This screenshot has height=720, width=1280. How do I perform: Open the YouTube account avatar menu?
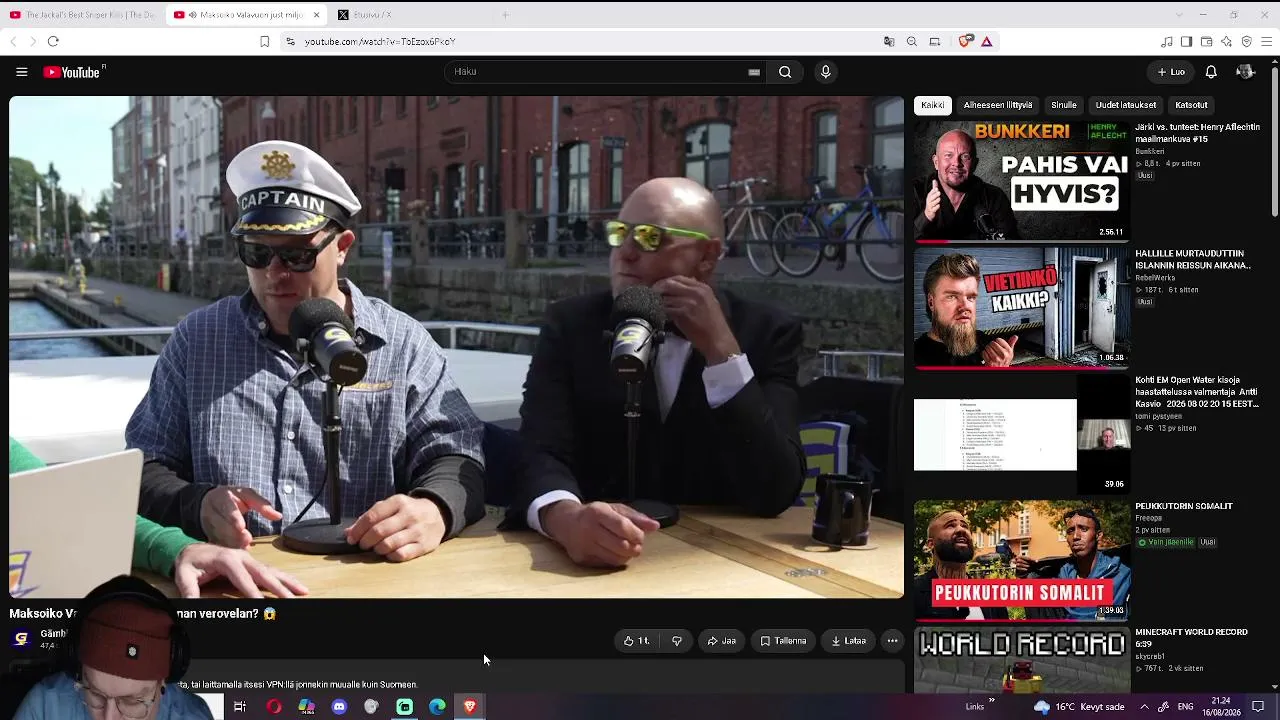pos(1245,72)
